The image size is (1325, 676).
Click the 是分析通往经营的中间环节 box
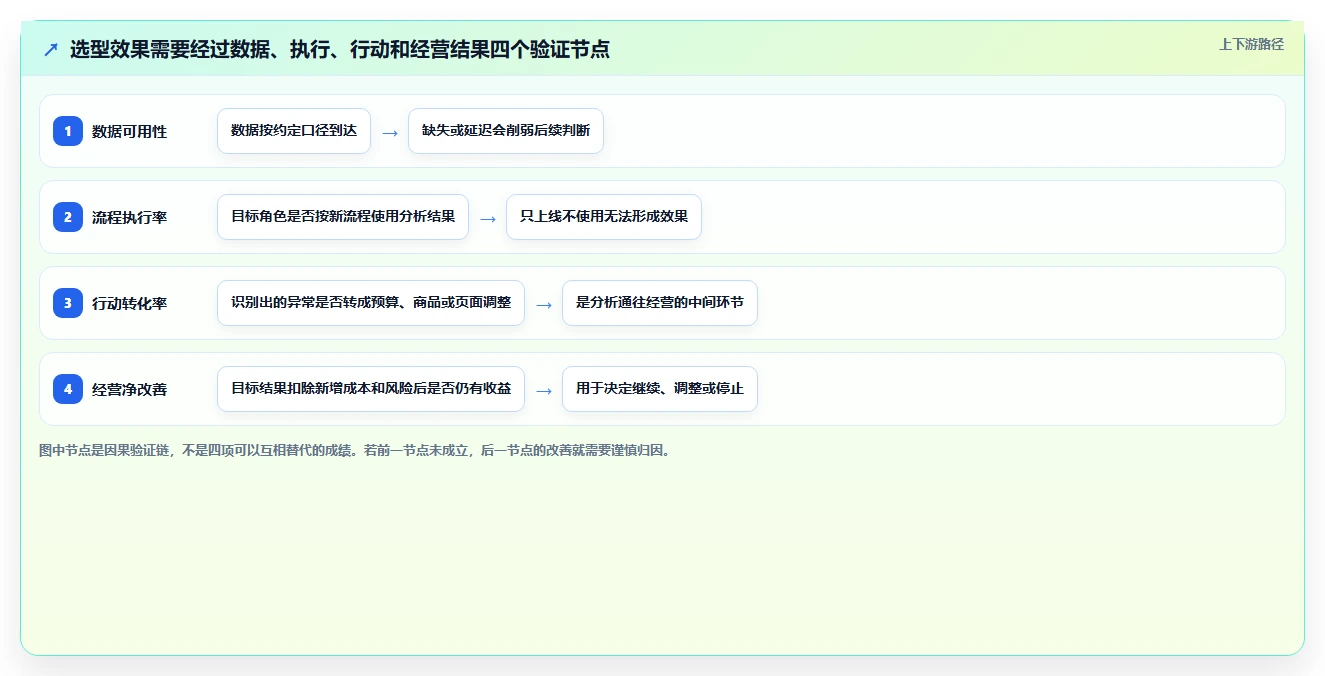660,303
